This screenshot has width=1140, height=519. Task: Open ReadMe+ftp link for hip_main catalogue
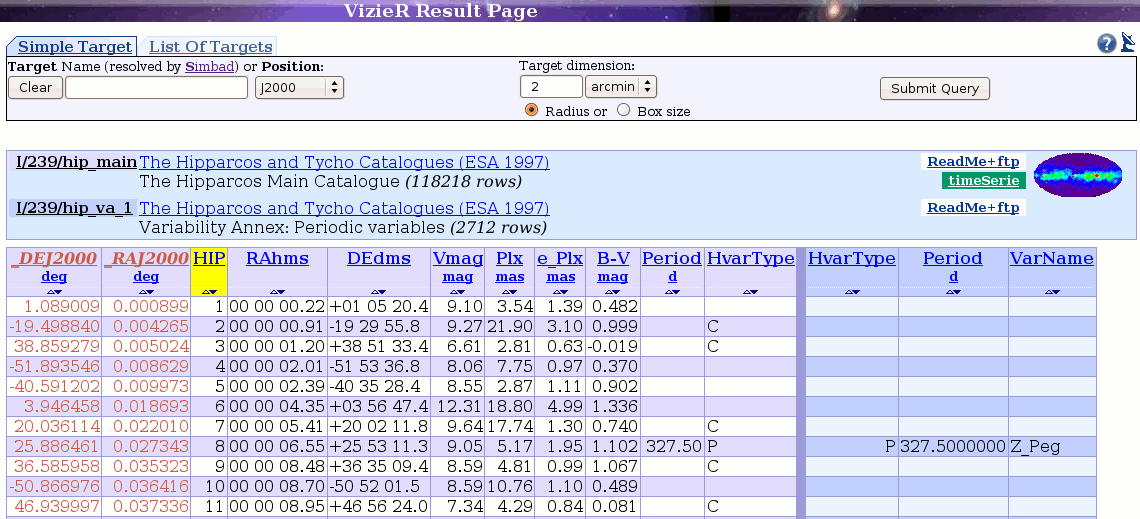(972, 162)
